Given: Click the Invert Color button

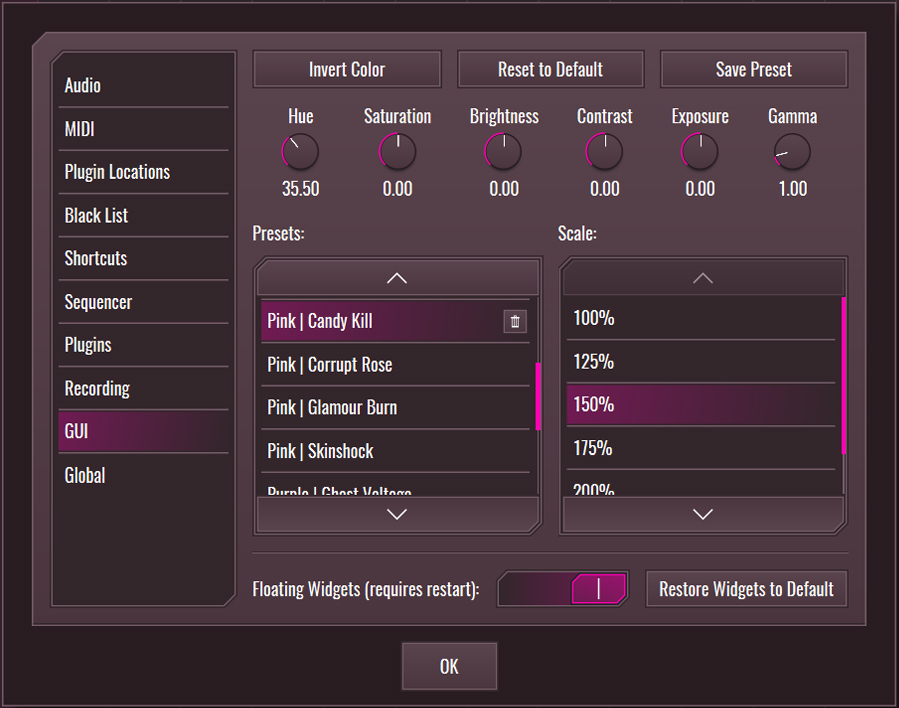Looking at the screenshot, I should [x=347, y=69].
